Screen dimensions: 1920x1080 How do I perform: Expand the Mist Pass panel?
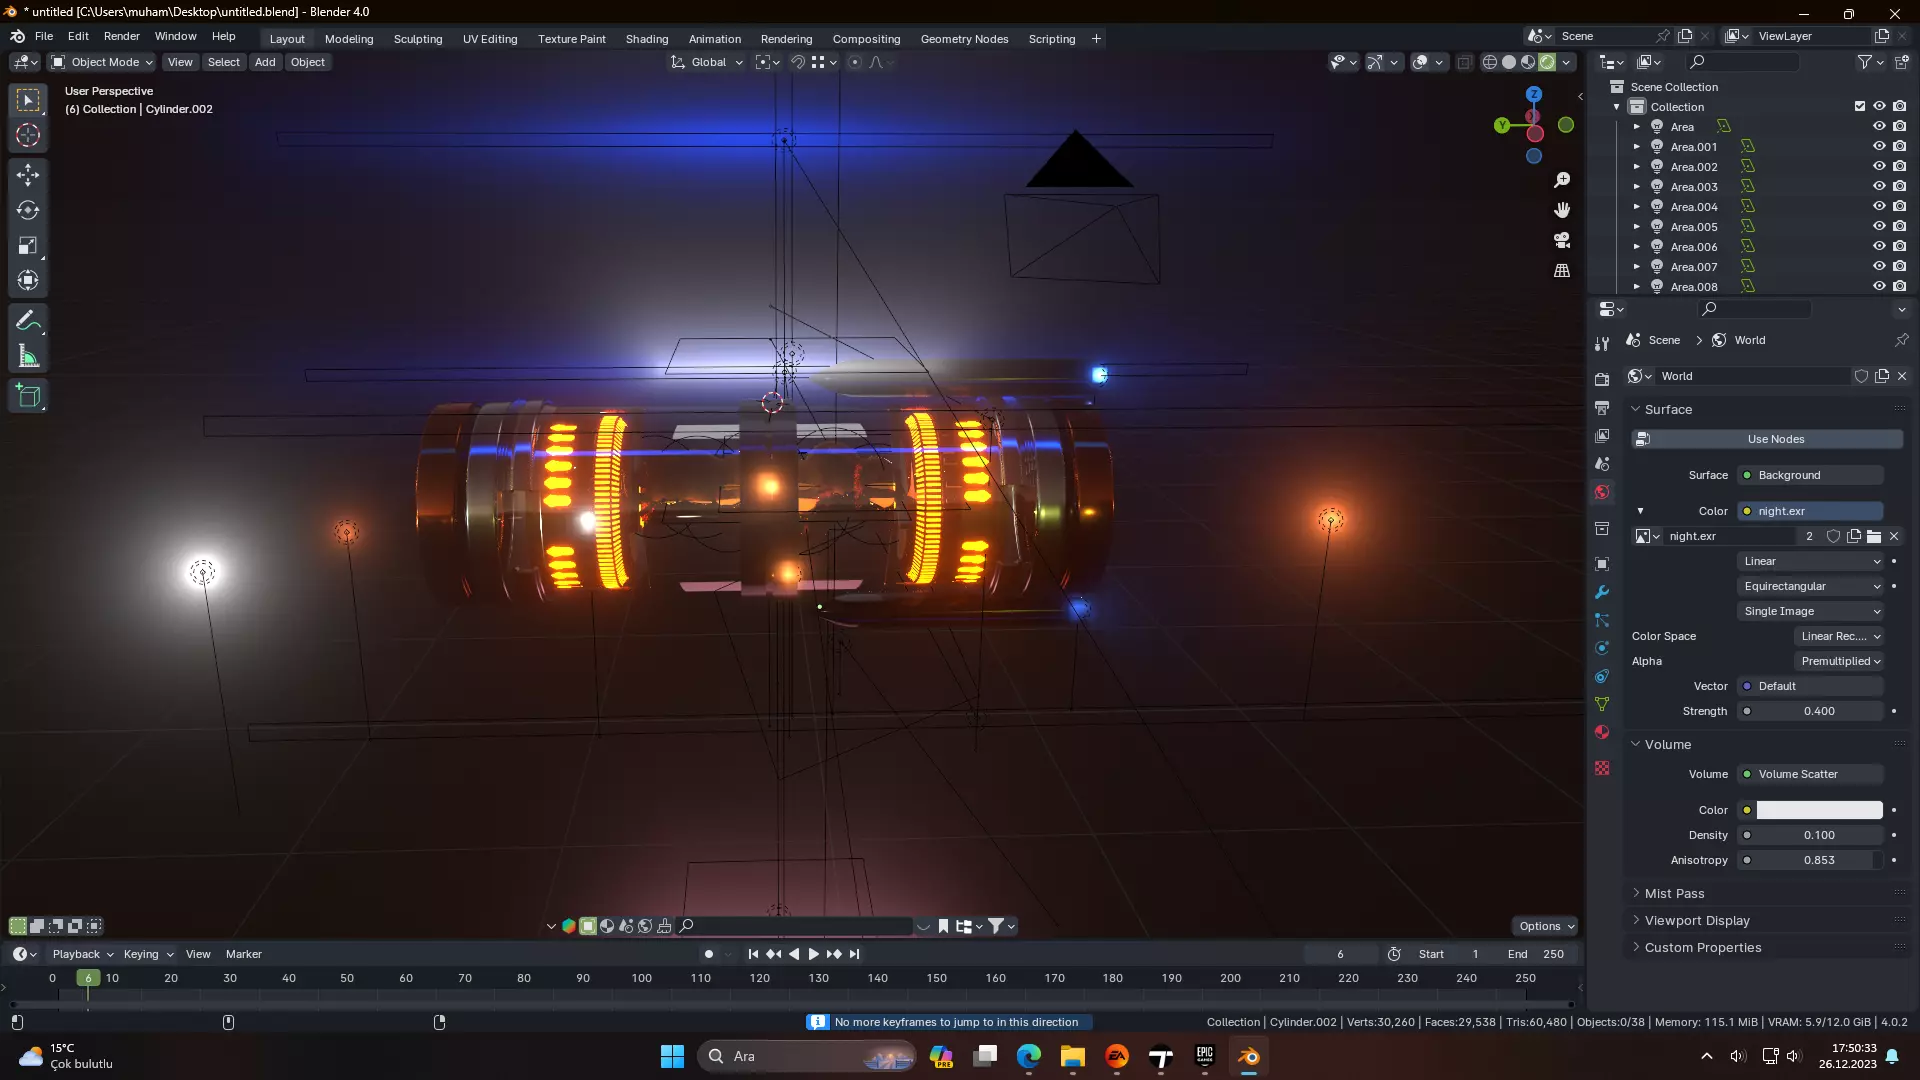tap(1674, 893)
